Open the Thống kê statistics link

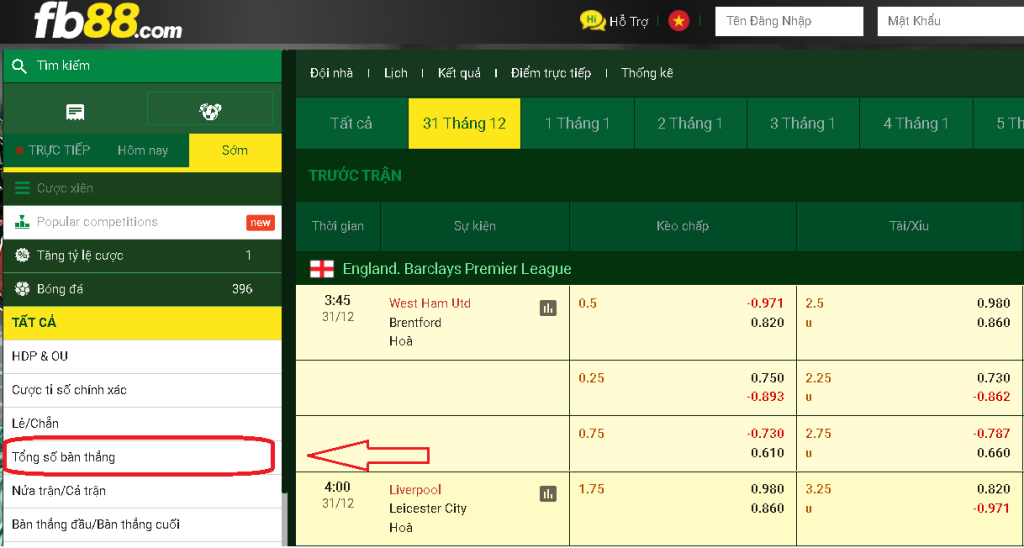point(647,73)
